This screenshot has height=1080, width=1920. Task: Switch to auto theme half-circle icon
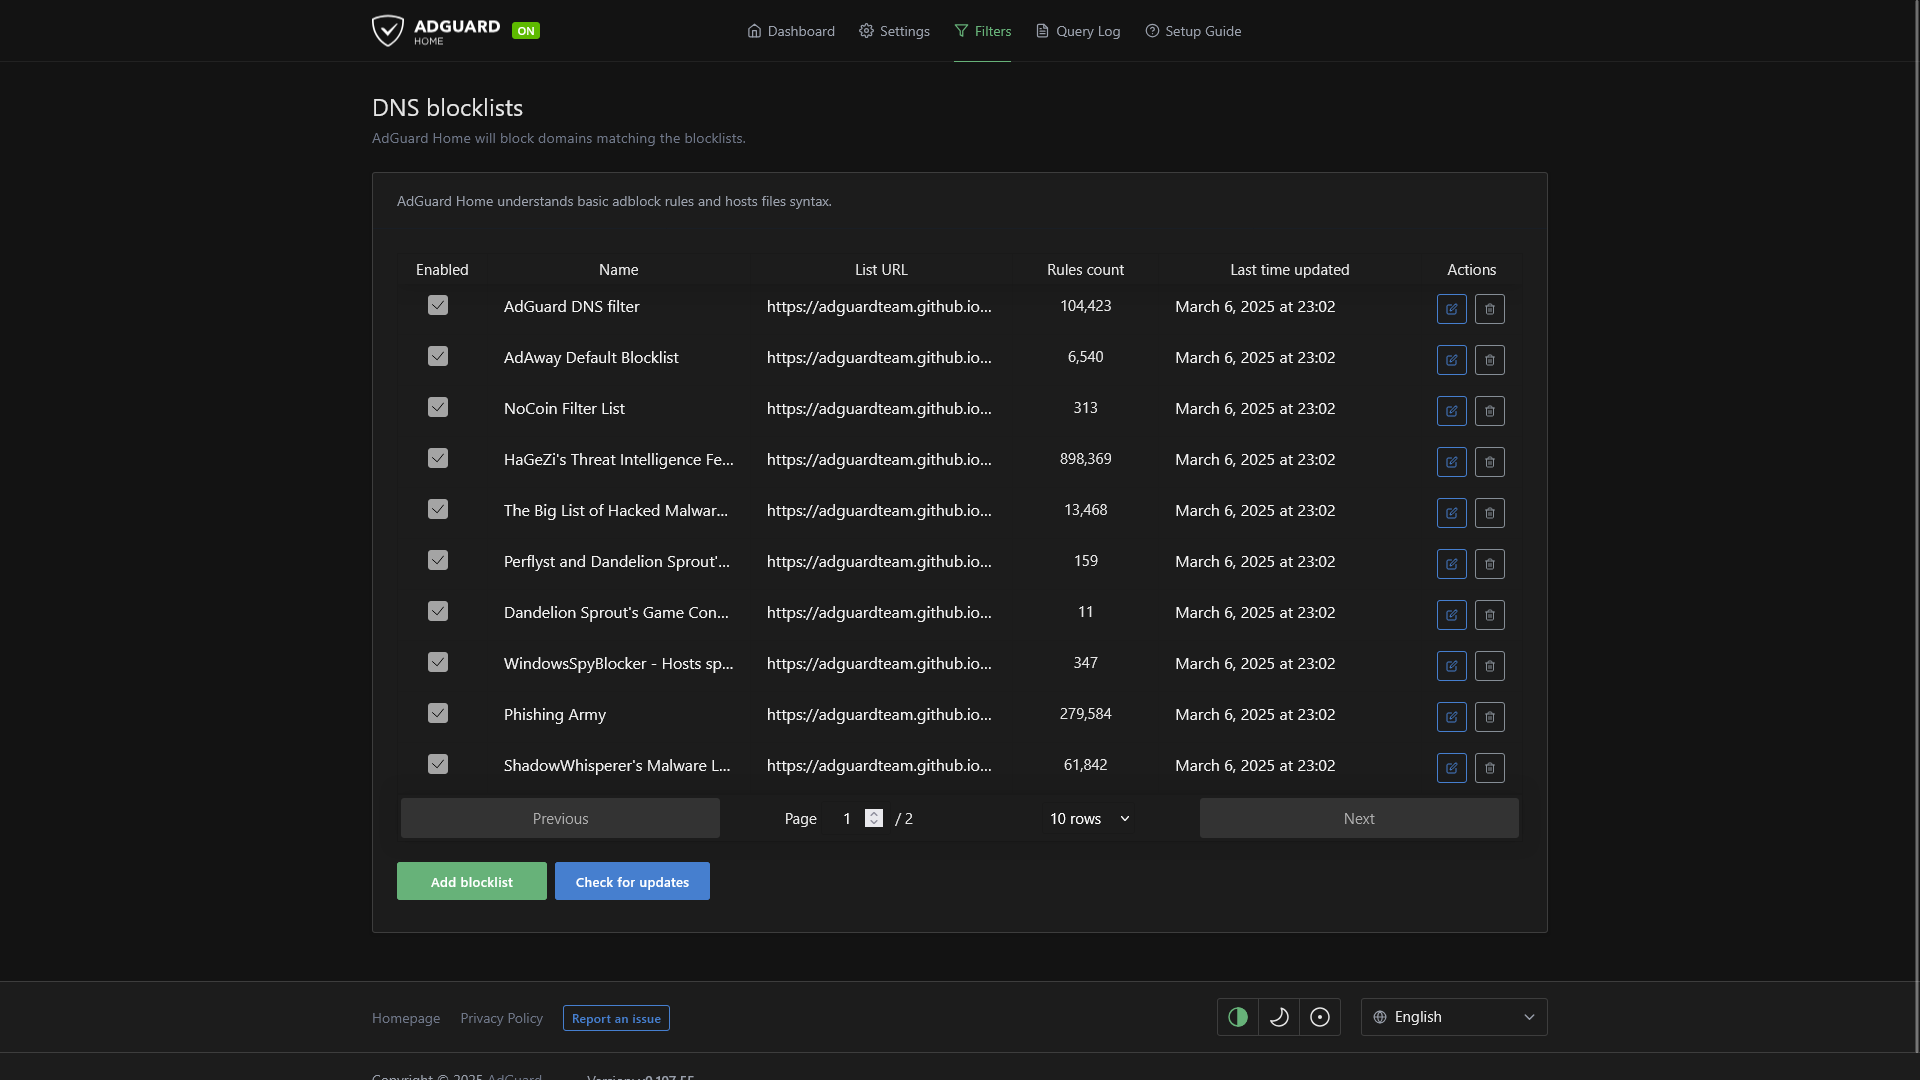(1237, 1017)
